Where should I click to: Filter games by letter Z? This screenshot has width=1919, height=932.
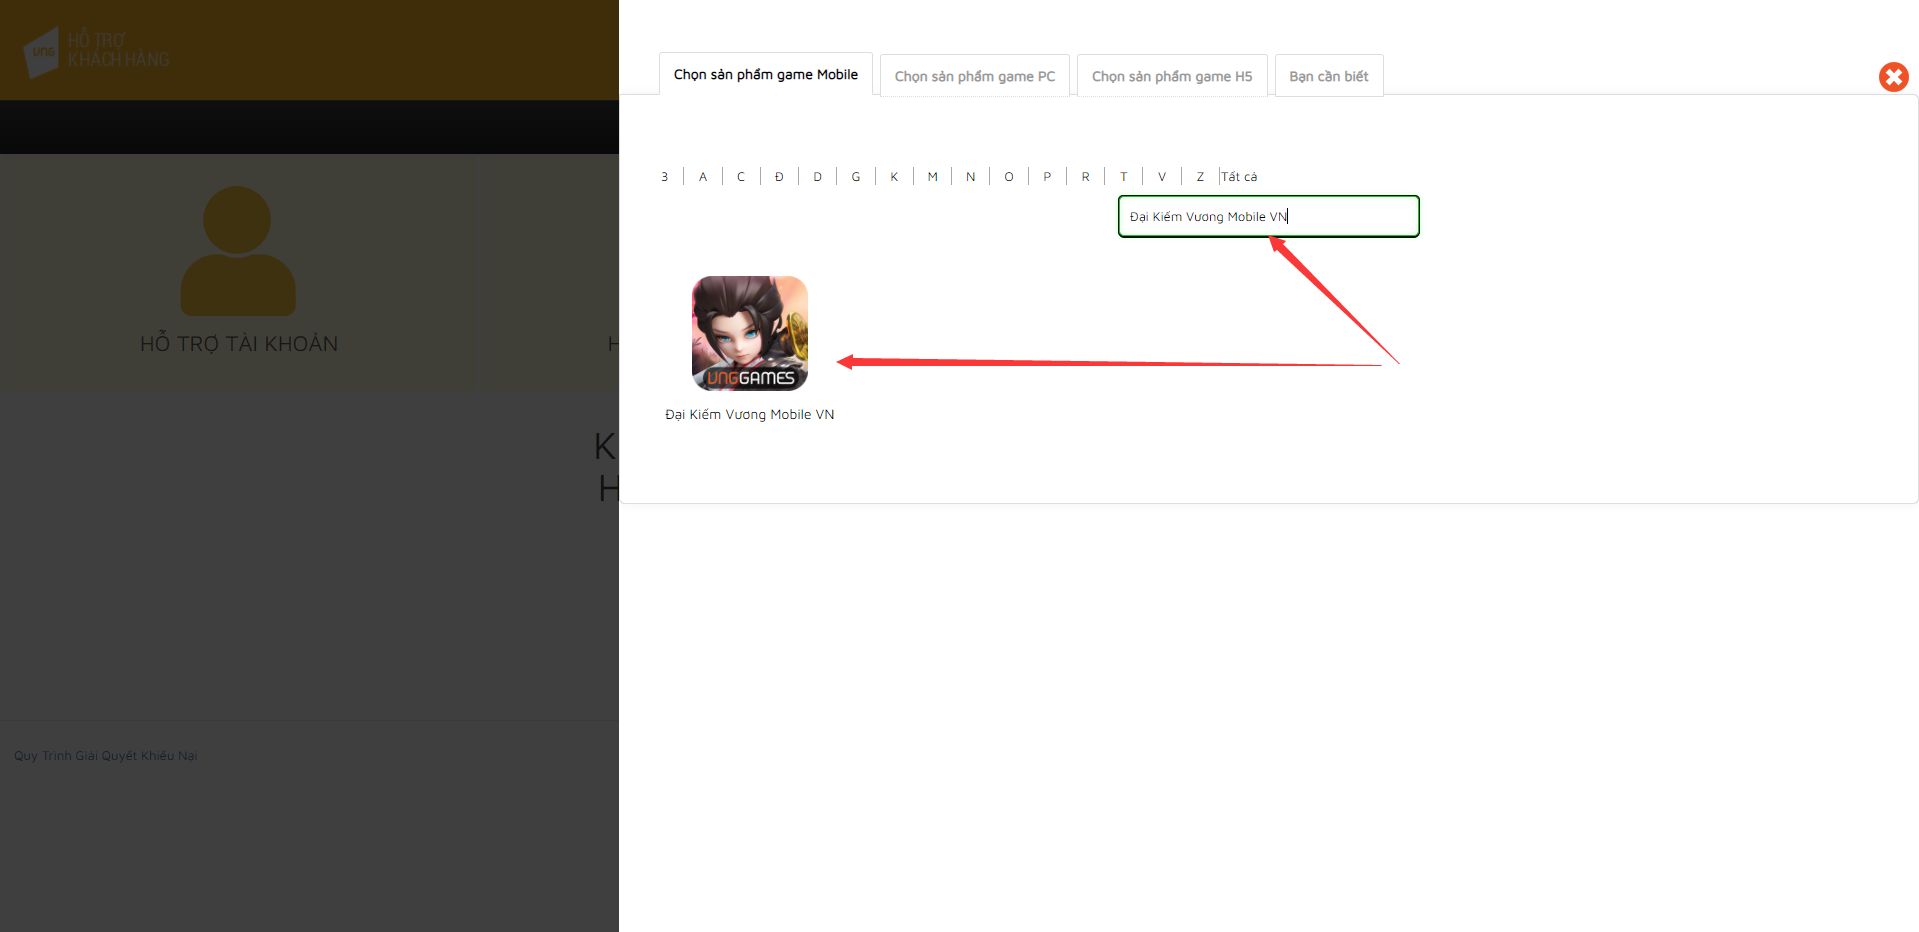click(x=1200, y=177)
